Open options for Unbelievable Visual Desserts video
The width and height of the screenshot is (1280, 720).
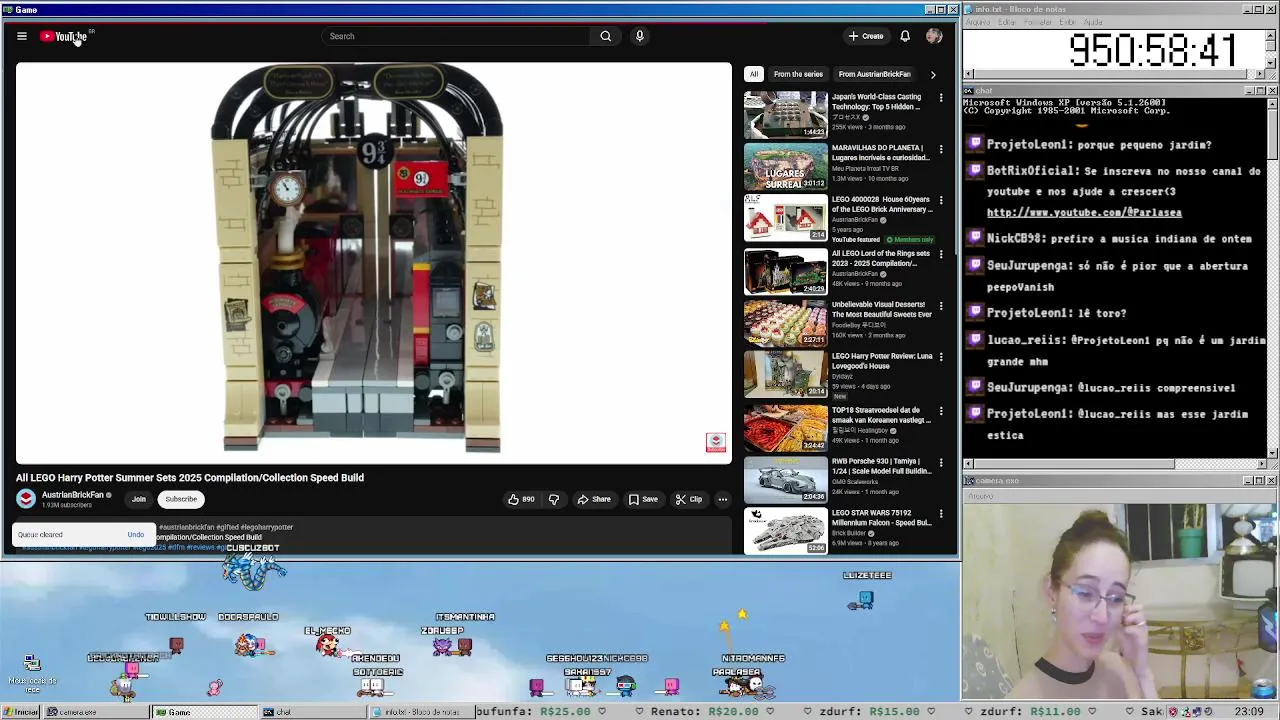pyautogui.click(x=941, y=305)
